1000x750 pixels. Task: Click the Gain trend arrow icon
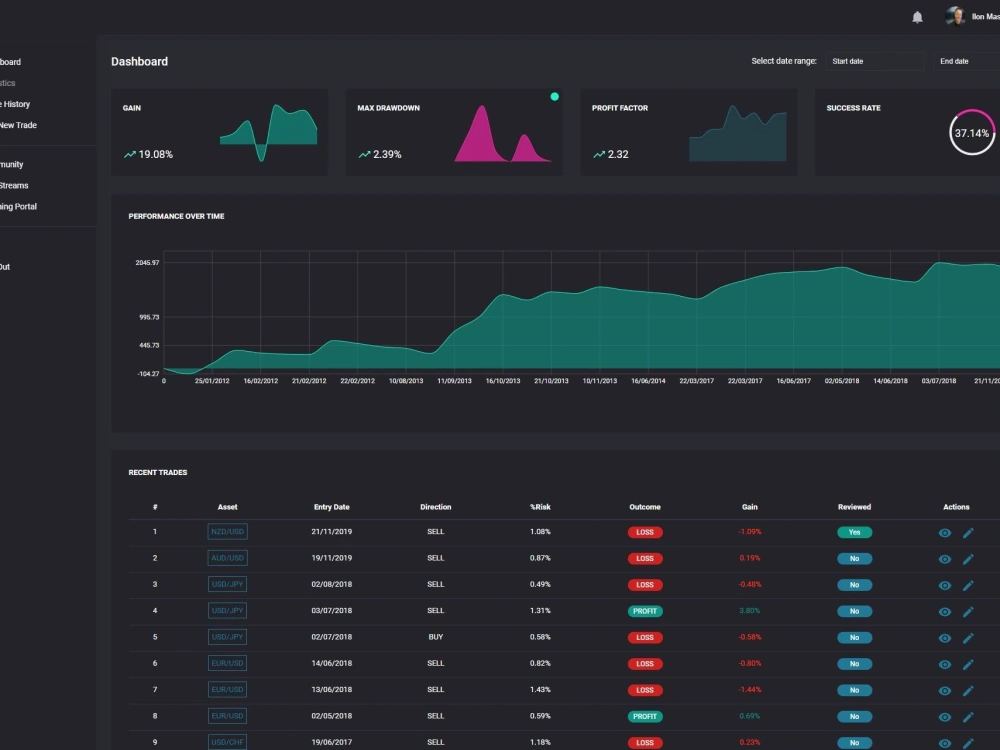[x=129, y=154]
